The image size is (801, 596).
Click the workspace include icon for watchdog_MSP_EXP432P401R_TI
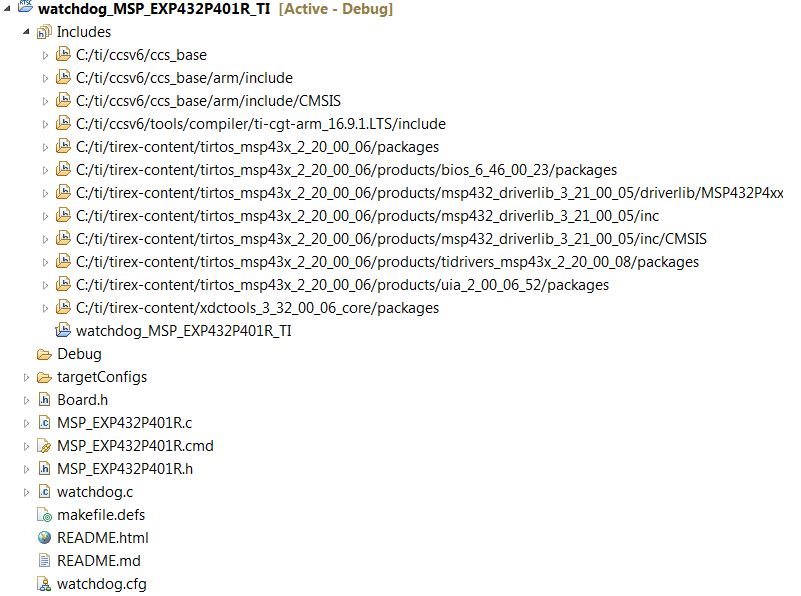click(x=63, y=330)
